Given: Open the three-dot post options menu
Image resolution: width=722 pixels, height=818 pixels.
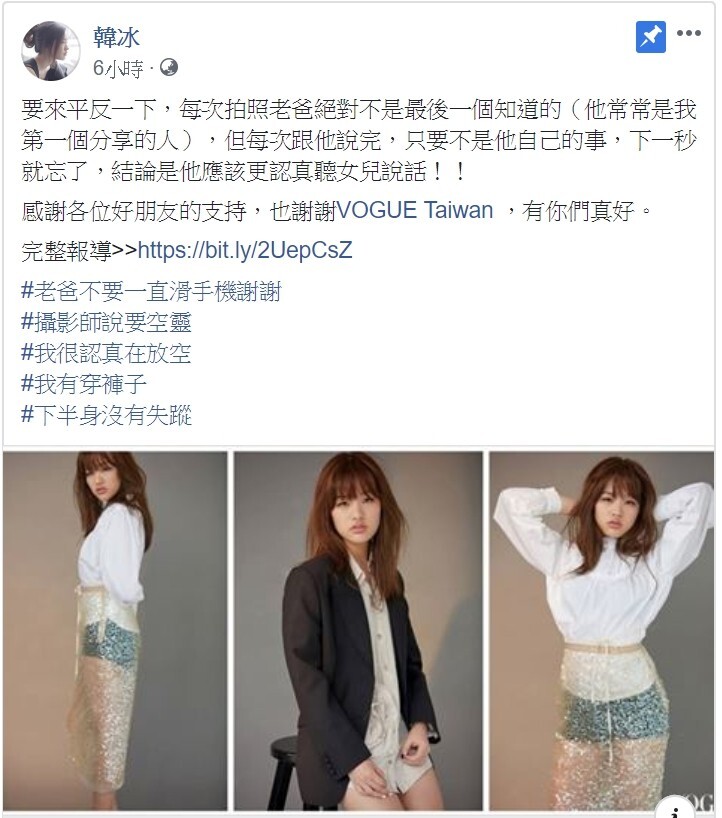Looking at the screenshot, I should point(689,33).
